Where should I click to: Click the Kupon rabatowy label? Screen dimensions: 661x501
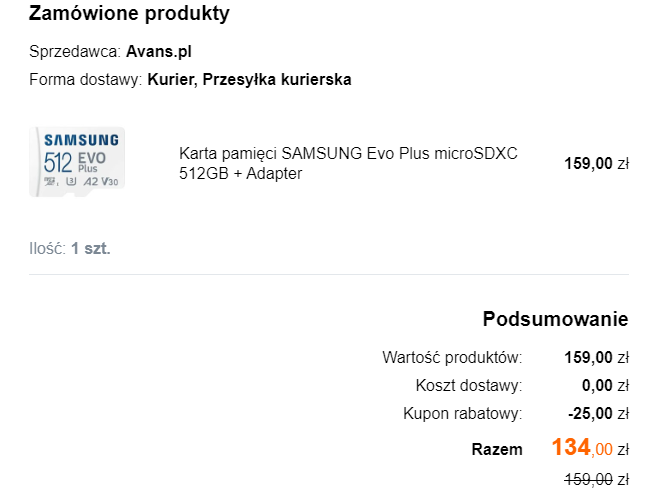click(462, 413)
